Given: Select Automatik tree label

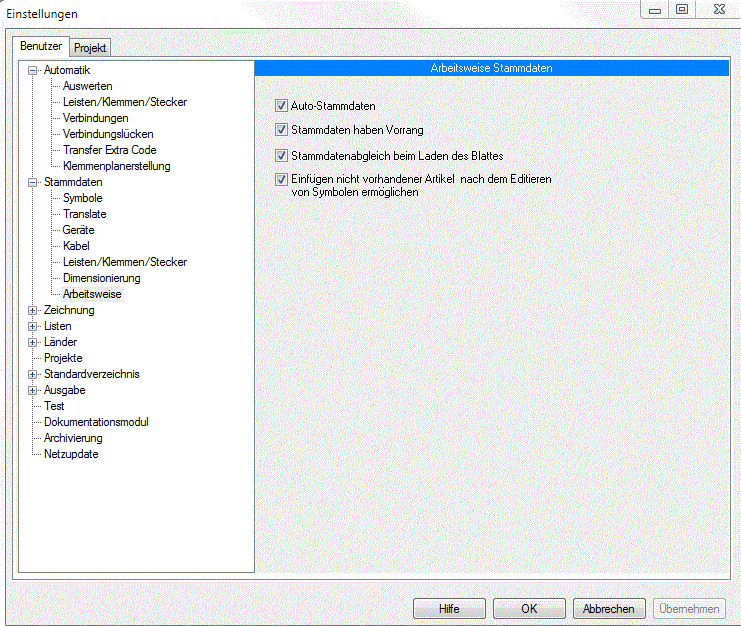Looking at the screenshot, I should tap(67, 70).
